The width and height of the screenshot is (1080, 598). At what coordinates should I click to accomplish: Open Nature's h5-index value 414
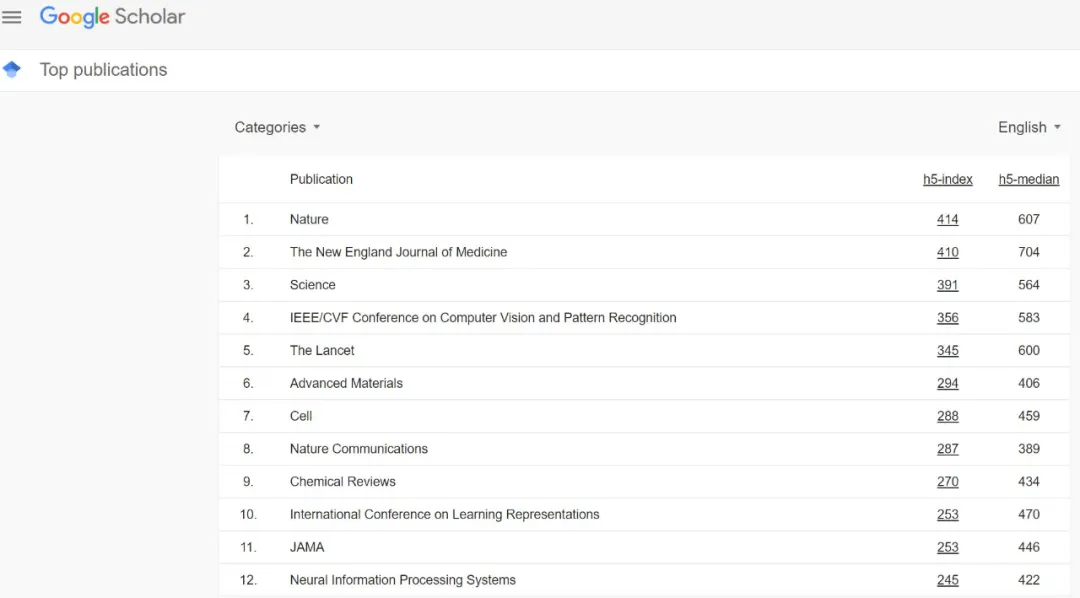point(947,219)
